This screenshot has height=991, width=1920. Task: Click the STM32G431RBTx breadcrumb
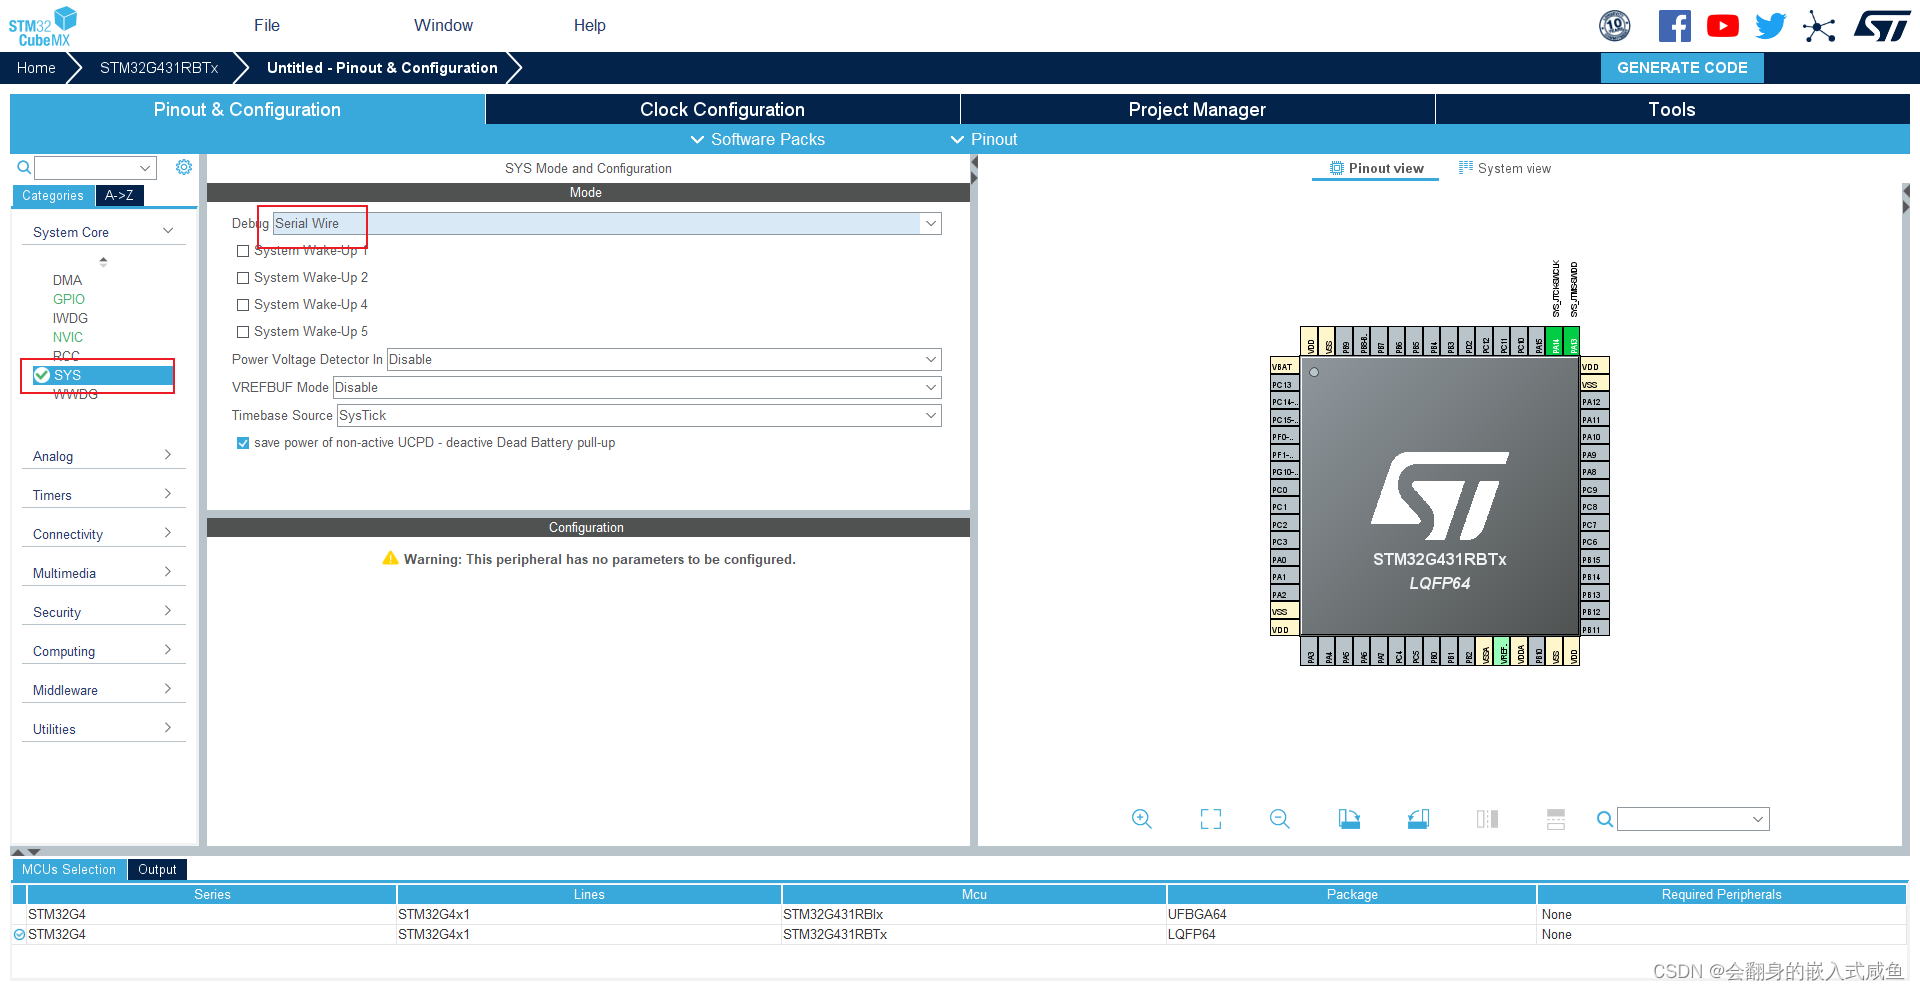(x=159, y=68)
